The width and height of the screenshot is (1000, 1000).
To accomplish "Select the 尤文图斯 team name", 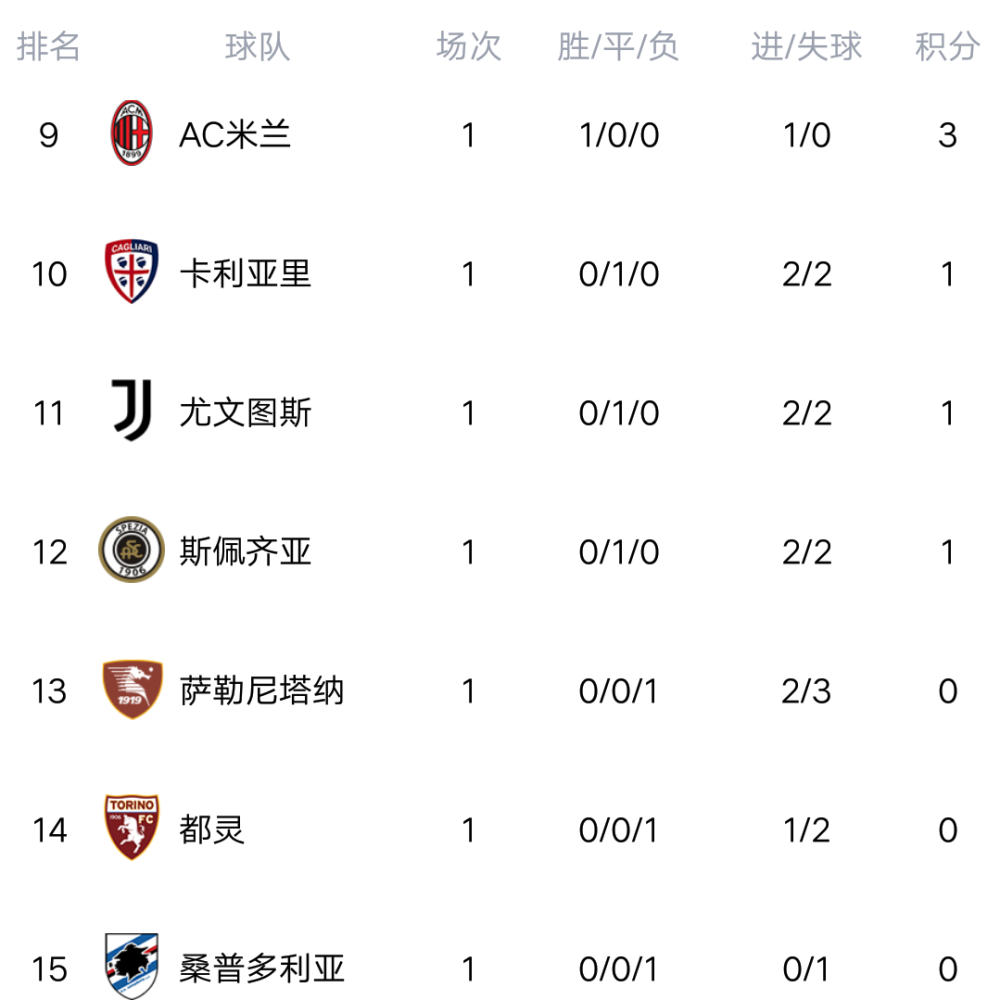I will click(x=246, y=413).
